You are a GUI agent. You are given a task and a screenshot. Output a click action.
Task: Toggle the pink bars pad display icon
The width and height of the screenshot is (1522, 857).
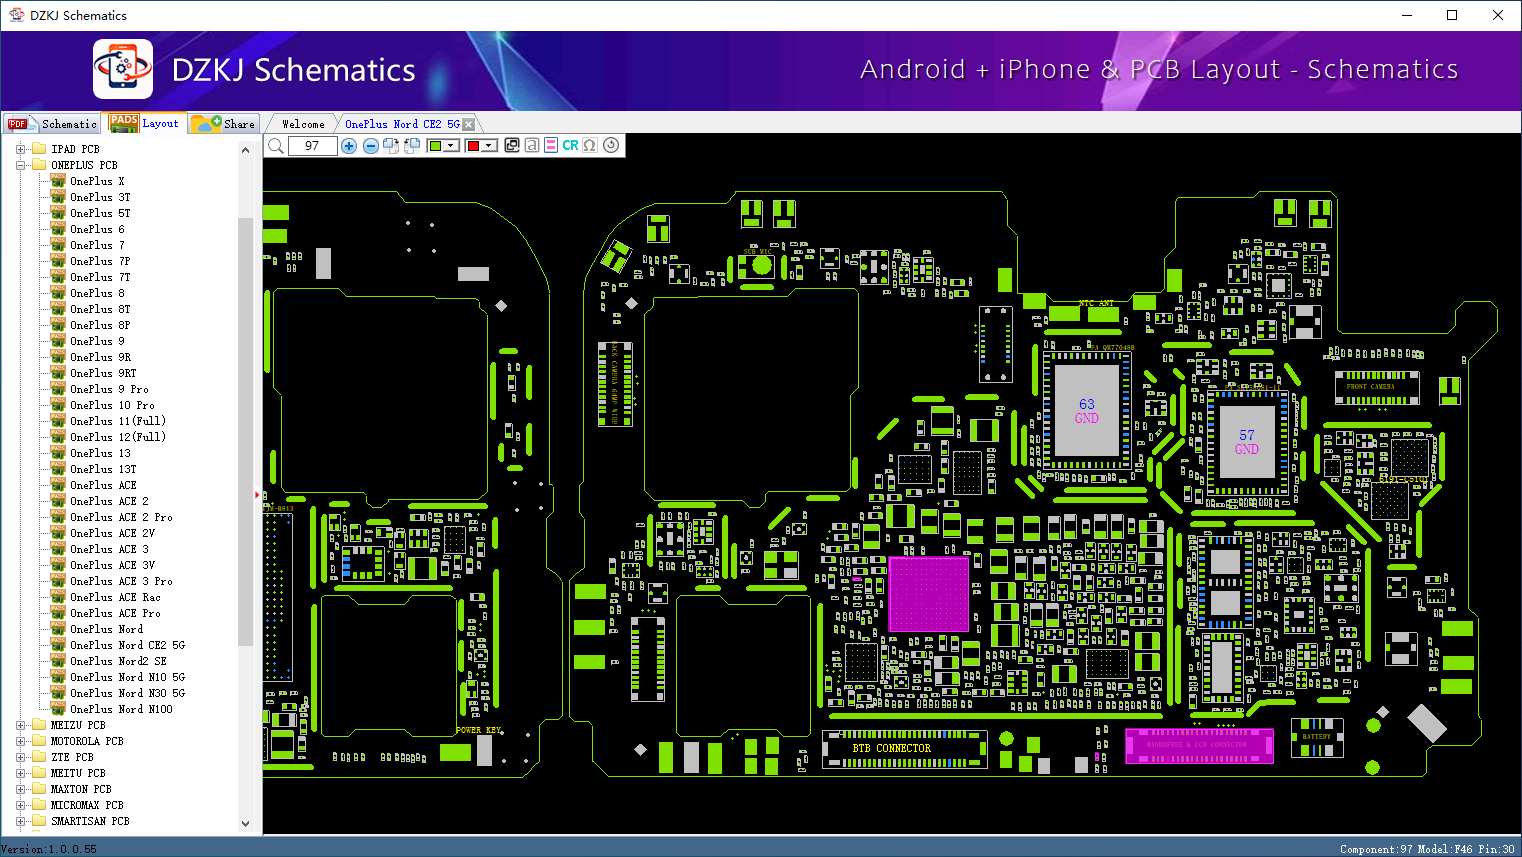click(x=551, y=145)
